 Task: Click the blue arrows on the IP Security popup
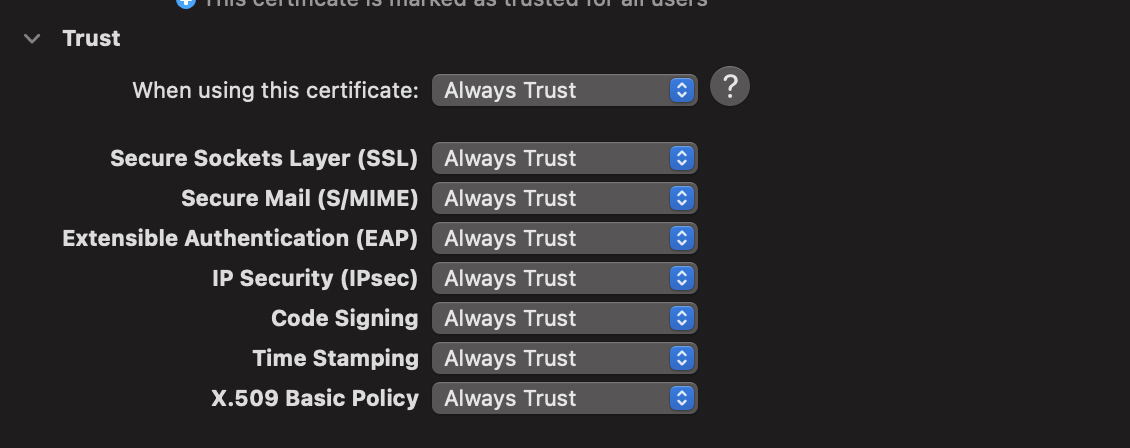click(x=682, y=278)
